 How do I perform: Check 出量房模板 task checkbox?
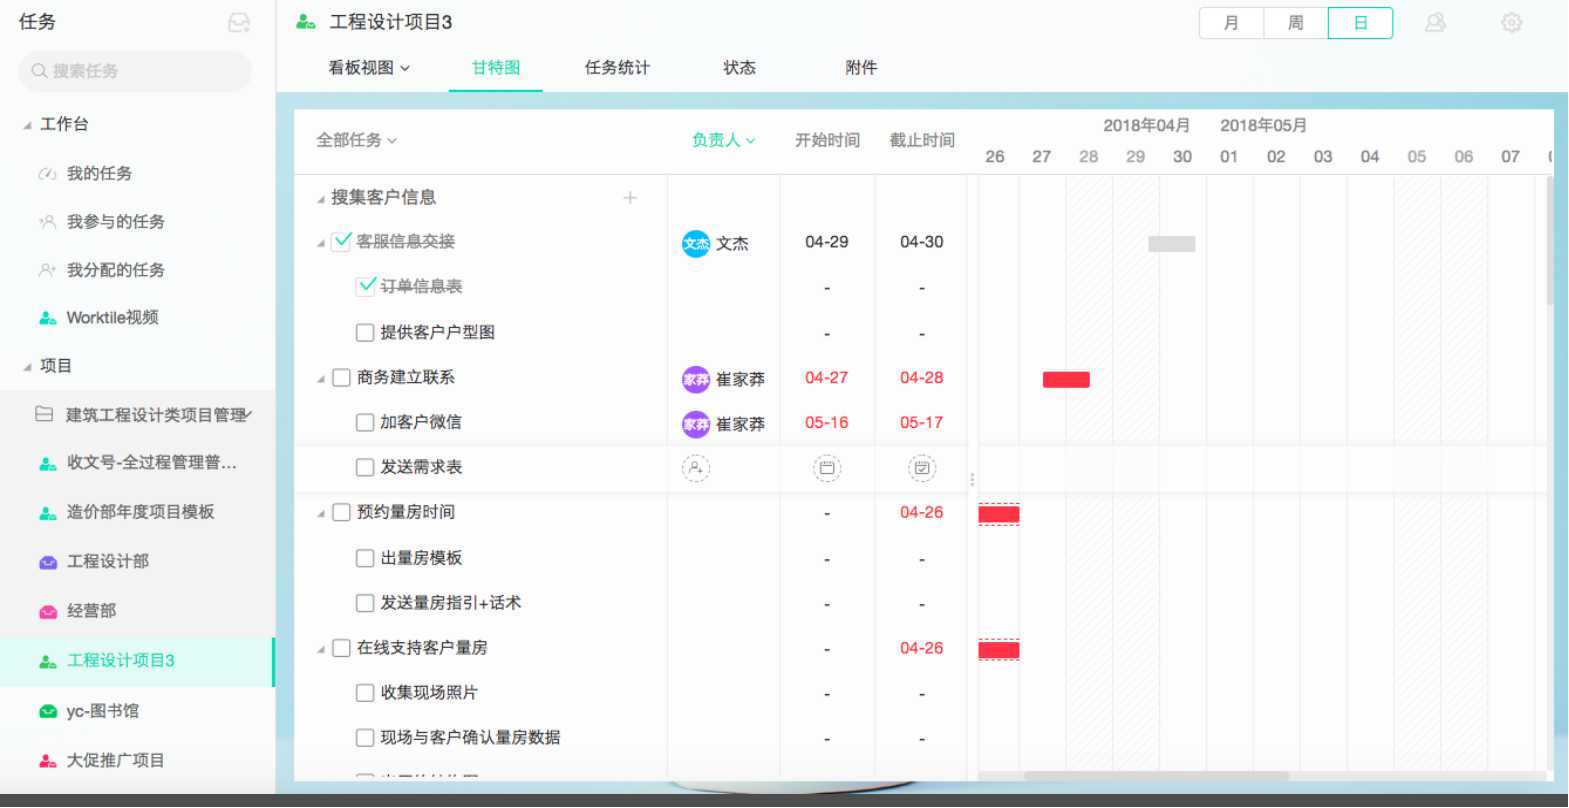(x=365, y=558)
